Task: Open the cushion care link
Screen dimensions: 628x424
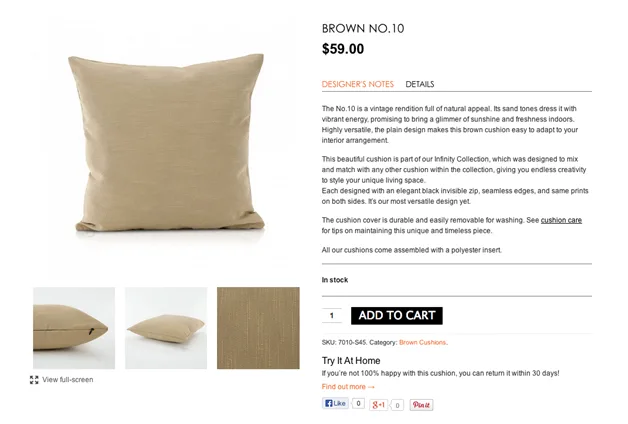Action: tap(561, 220)
